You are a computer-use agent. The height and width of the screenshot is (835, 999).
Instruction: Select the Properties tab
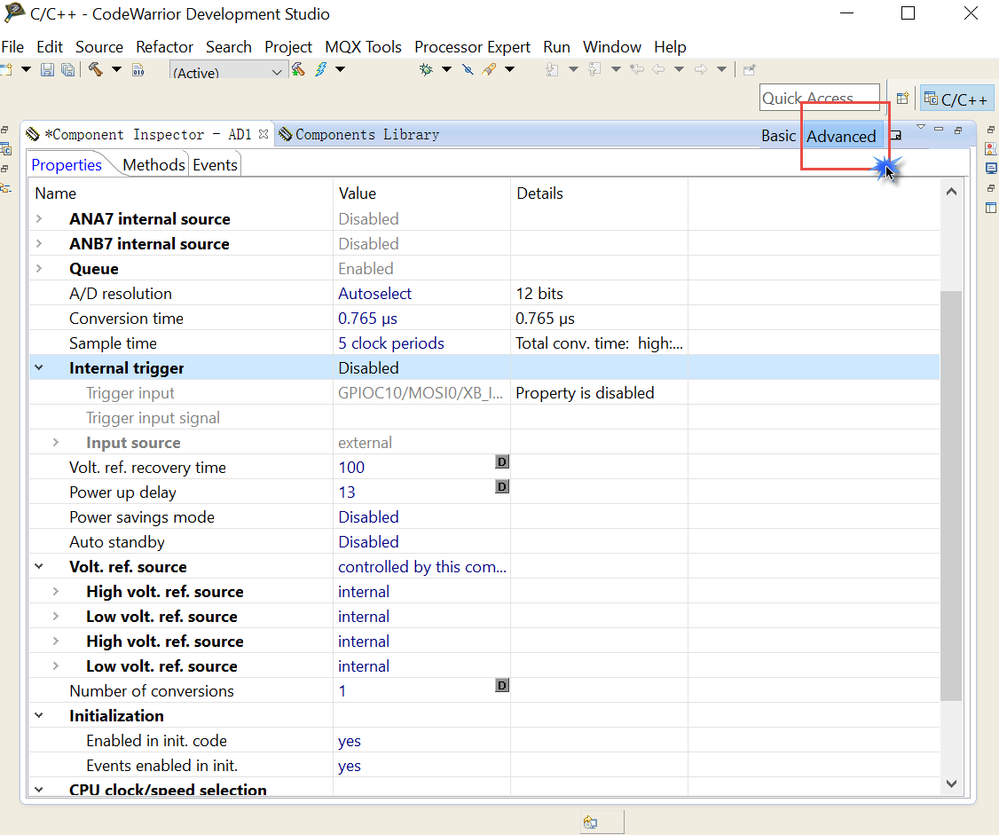coord(66,165)
